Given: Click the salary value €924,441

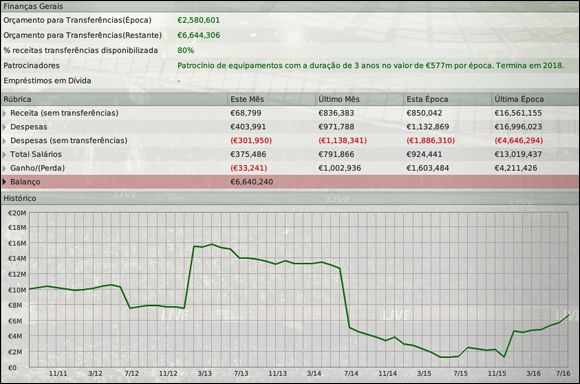Looking at the screenshot, I should pos(424,154).
